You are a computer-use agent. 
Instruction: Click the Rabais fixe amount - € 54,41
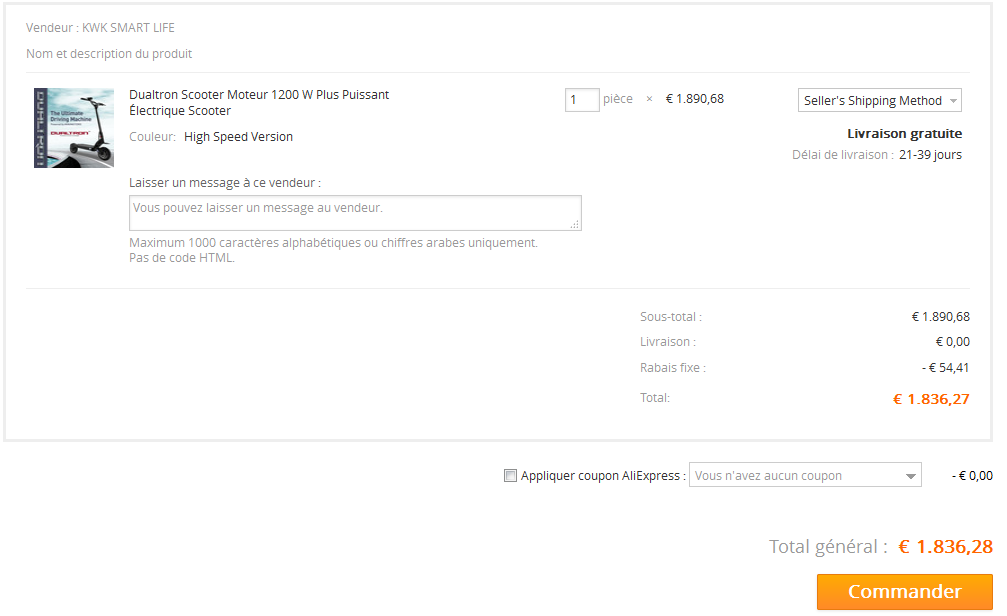tap(945, 368)
